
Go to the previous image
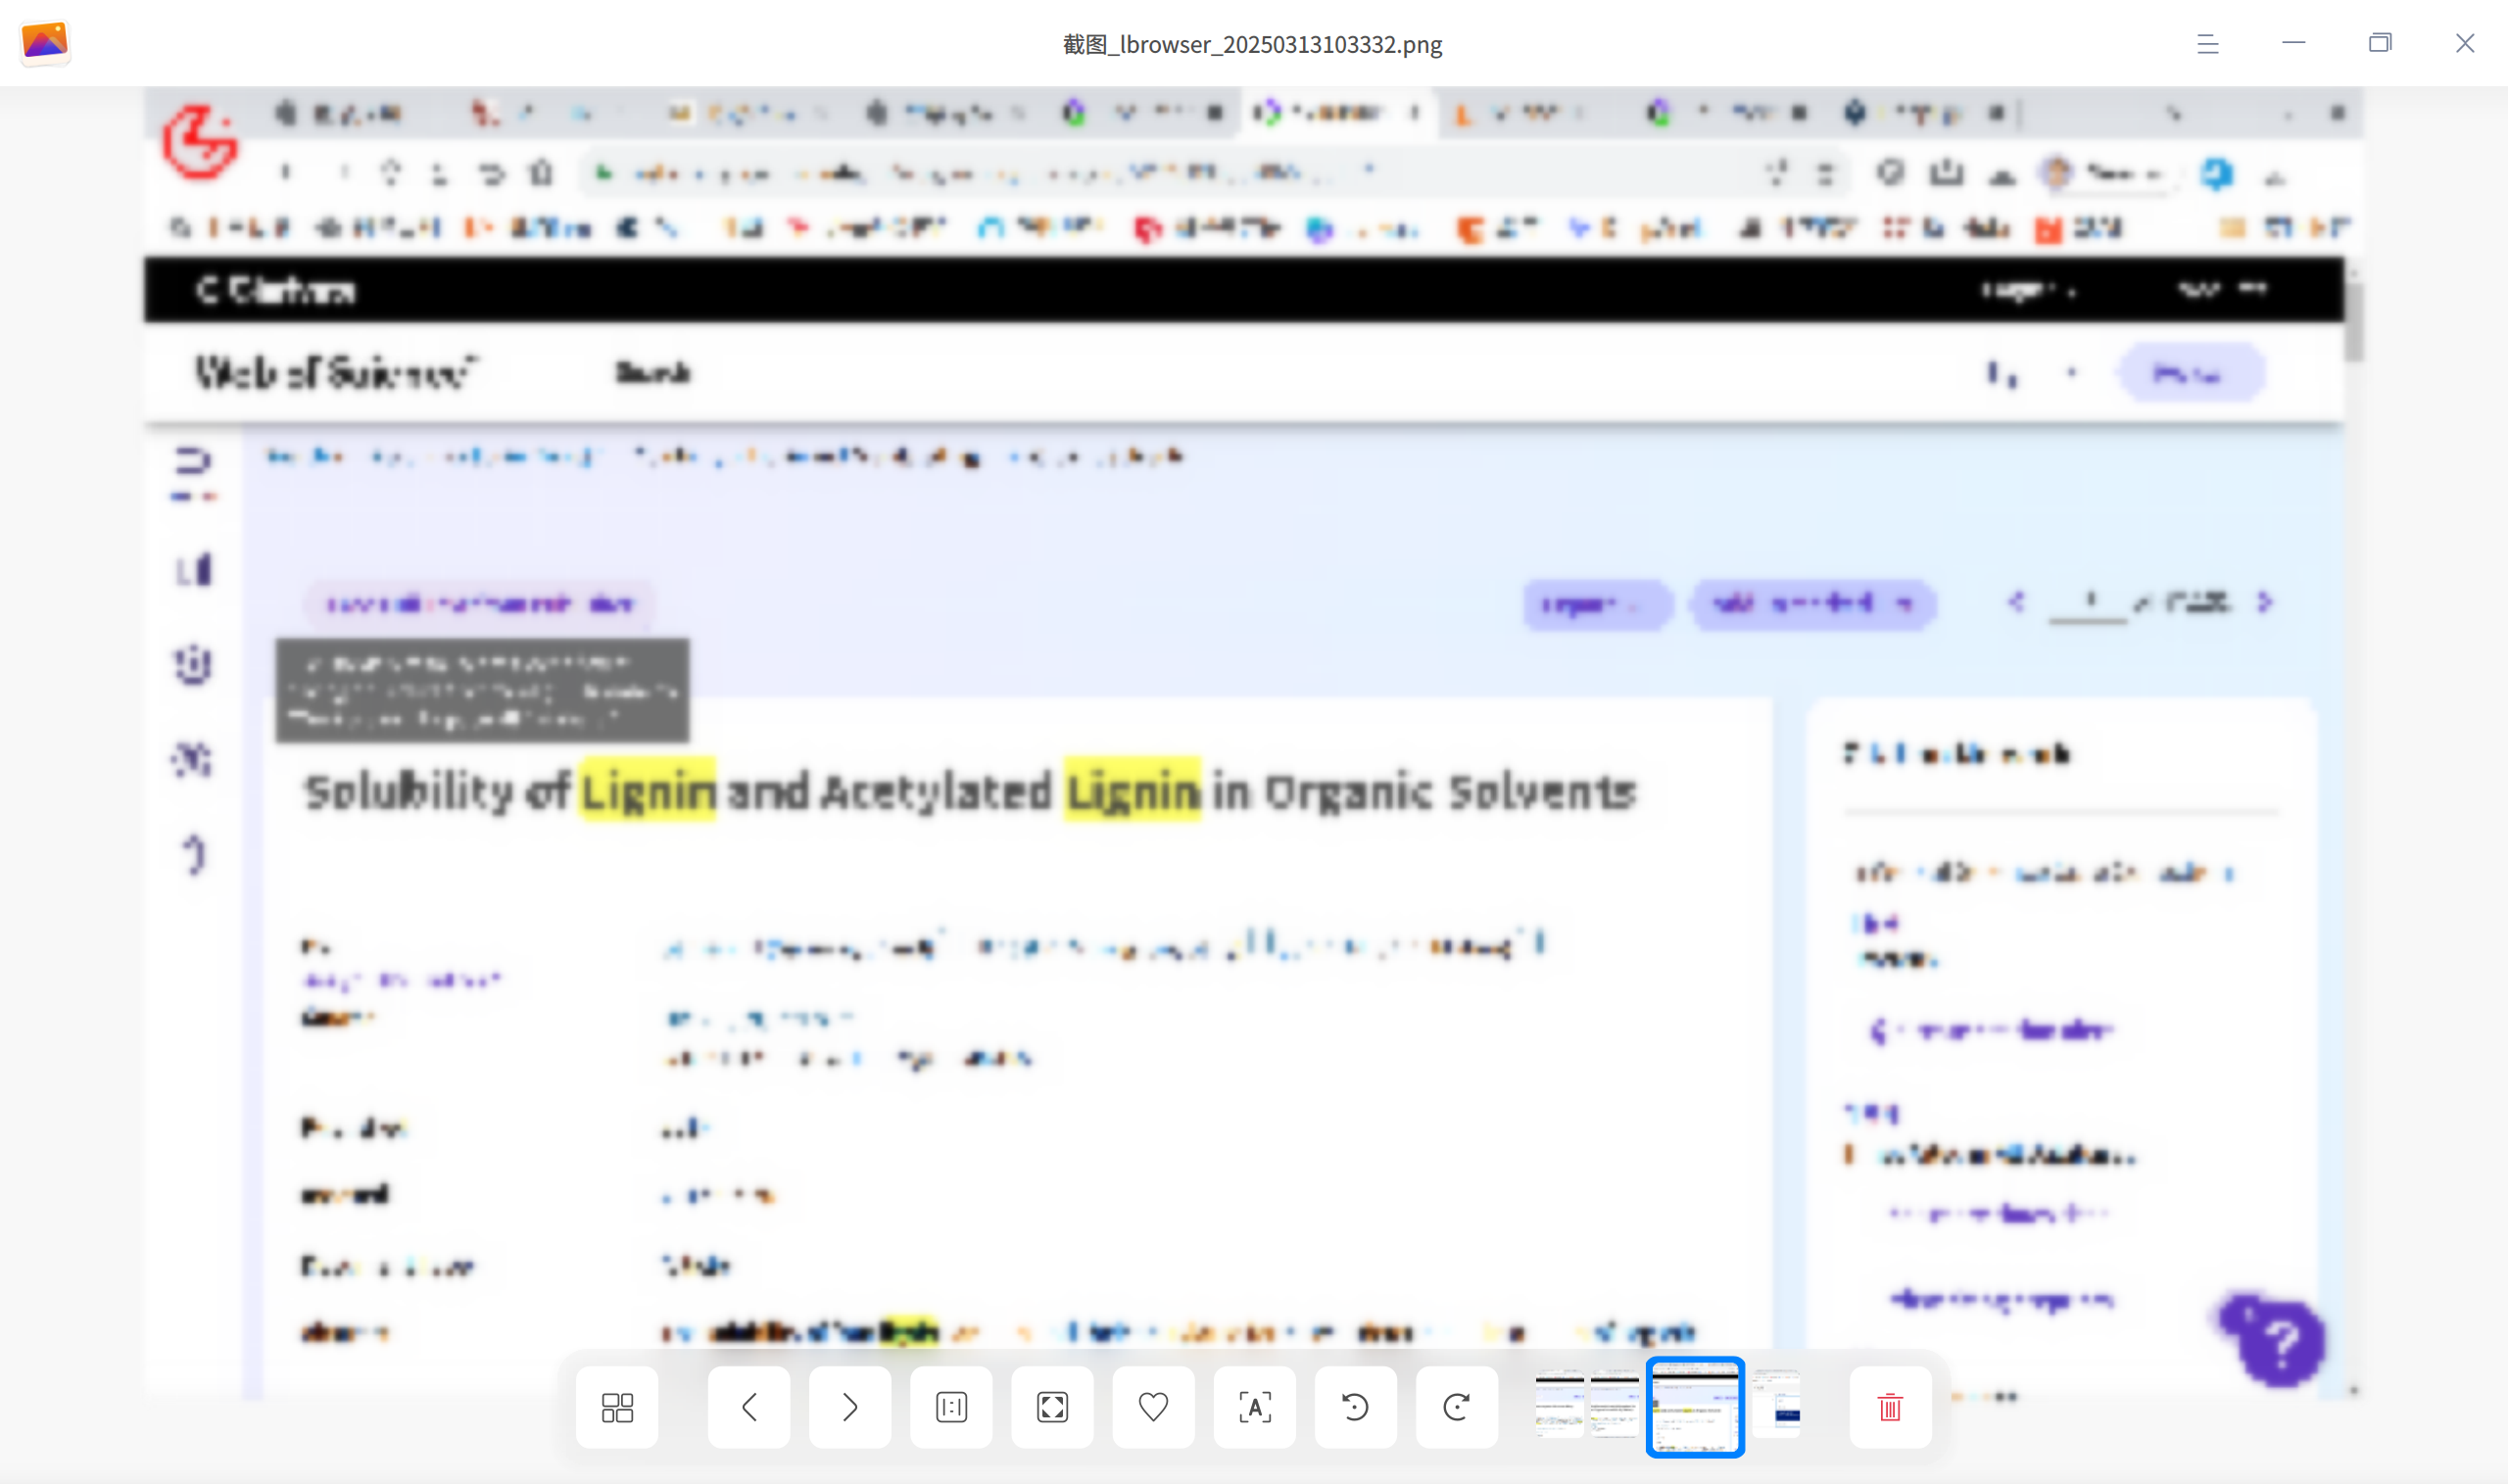tap(749, 1407)
